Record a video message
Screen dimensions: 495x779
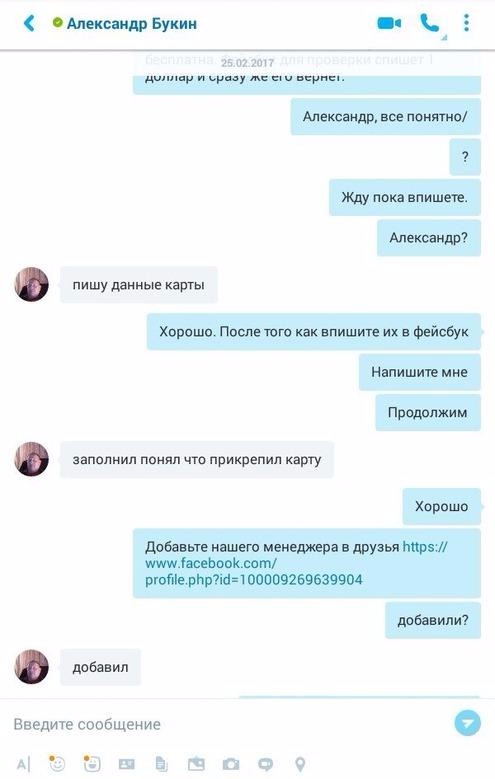point(265,764)
